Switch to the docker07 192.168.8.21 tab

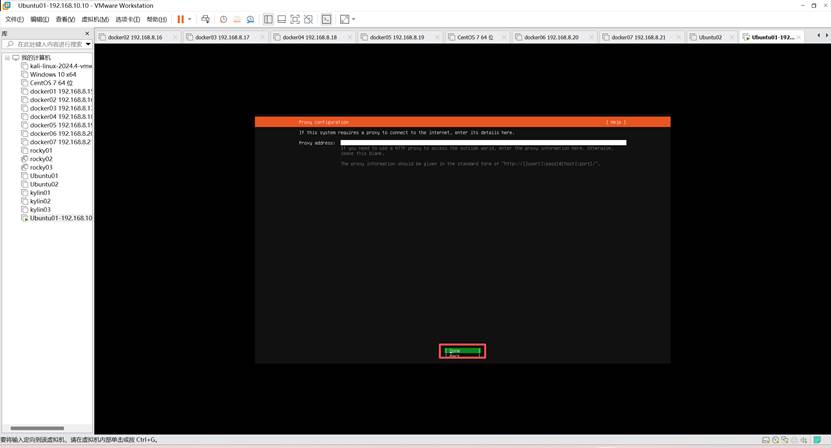pos(641,37)
